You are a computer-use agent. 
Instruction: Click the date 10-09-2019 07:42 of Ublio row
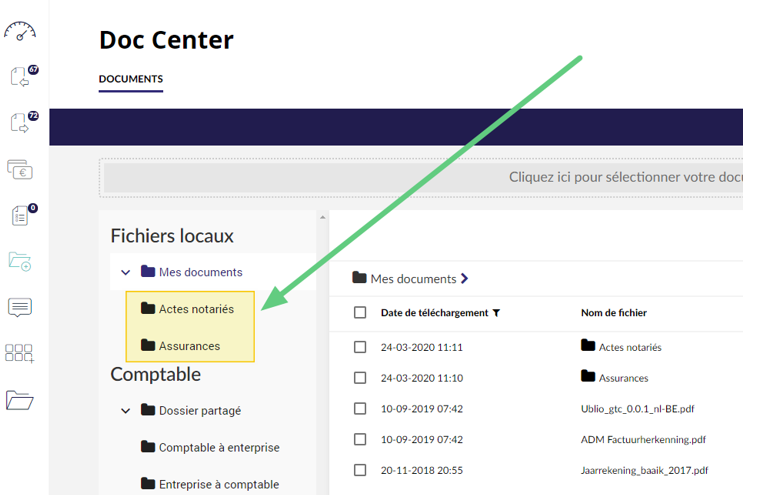pyautogui.click(x=422, y=409)
